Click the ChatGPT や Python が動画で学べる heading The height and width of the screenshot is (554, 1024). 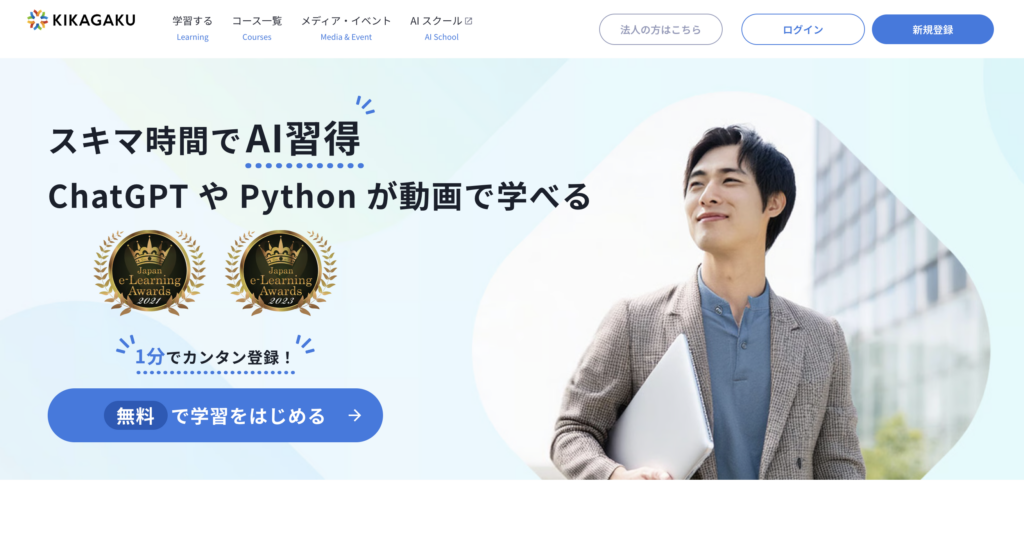coord(319,196)
